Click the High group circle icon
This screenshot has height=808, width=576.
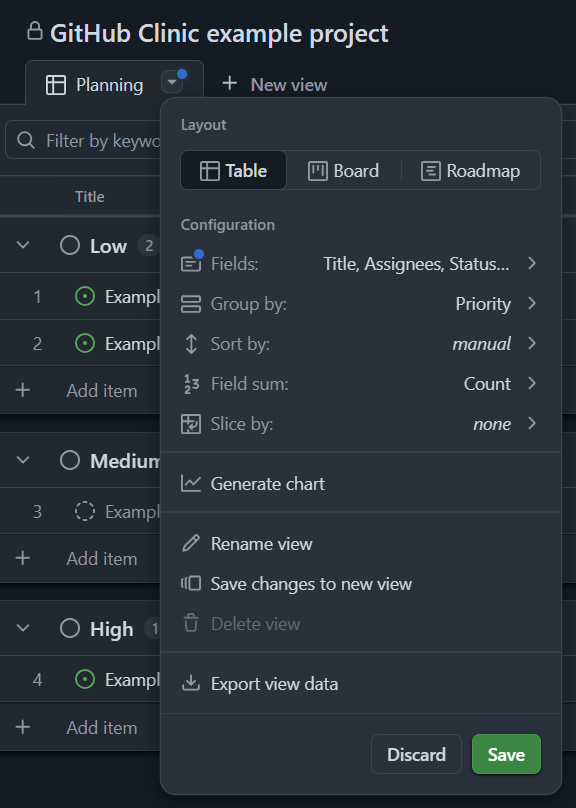[70, 628]
